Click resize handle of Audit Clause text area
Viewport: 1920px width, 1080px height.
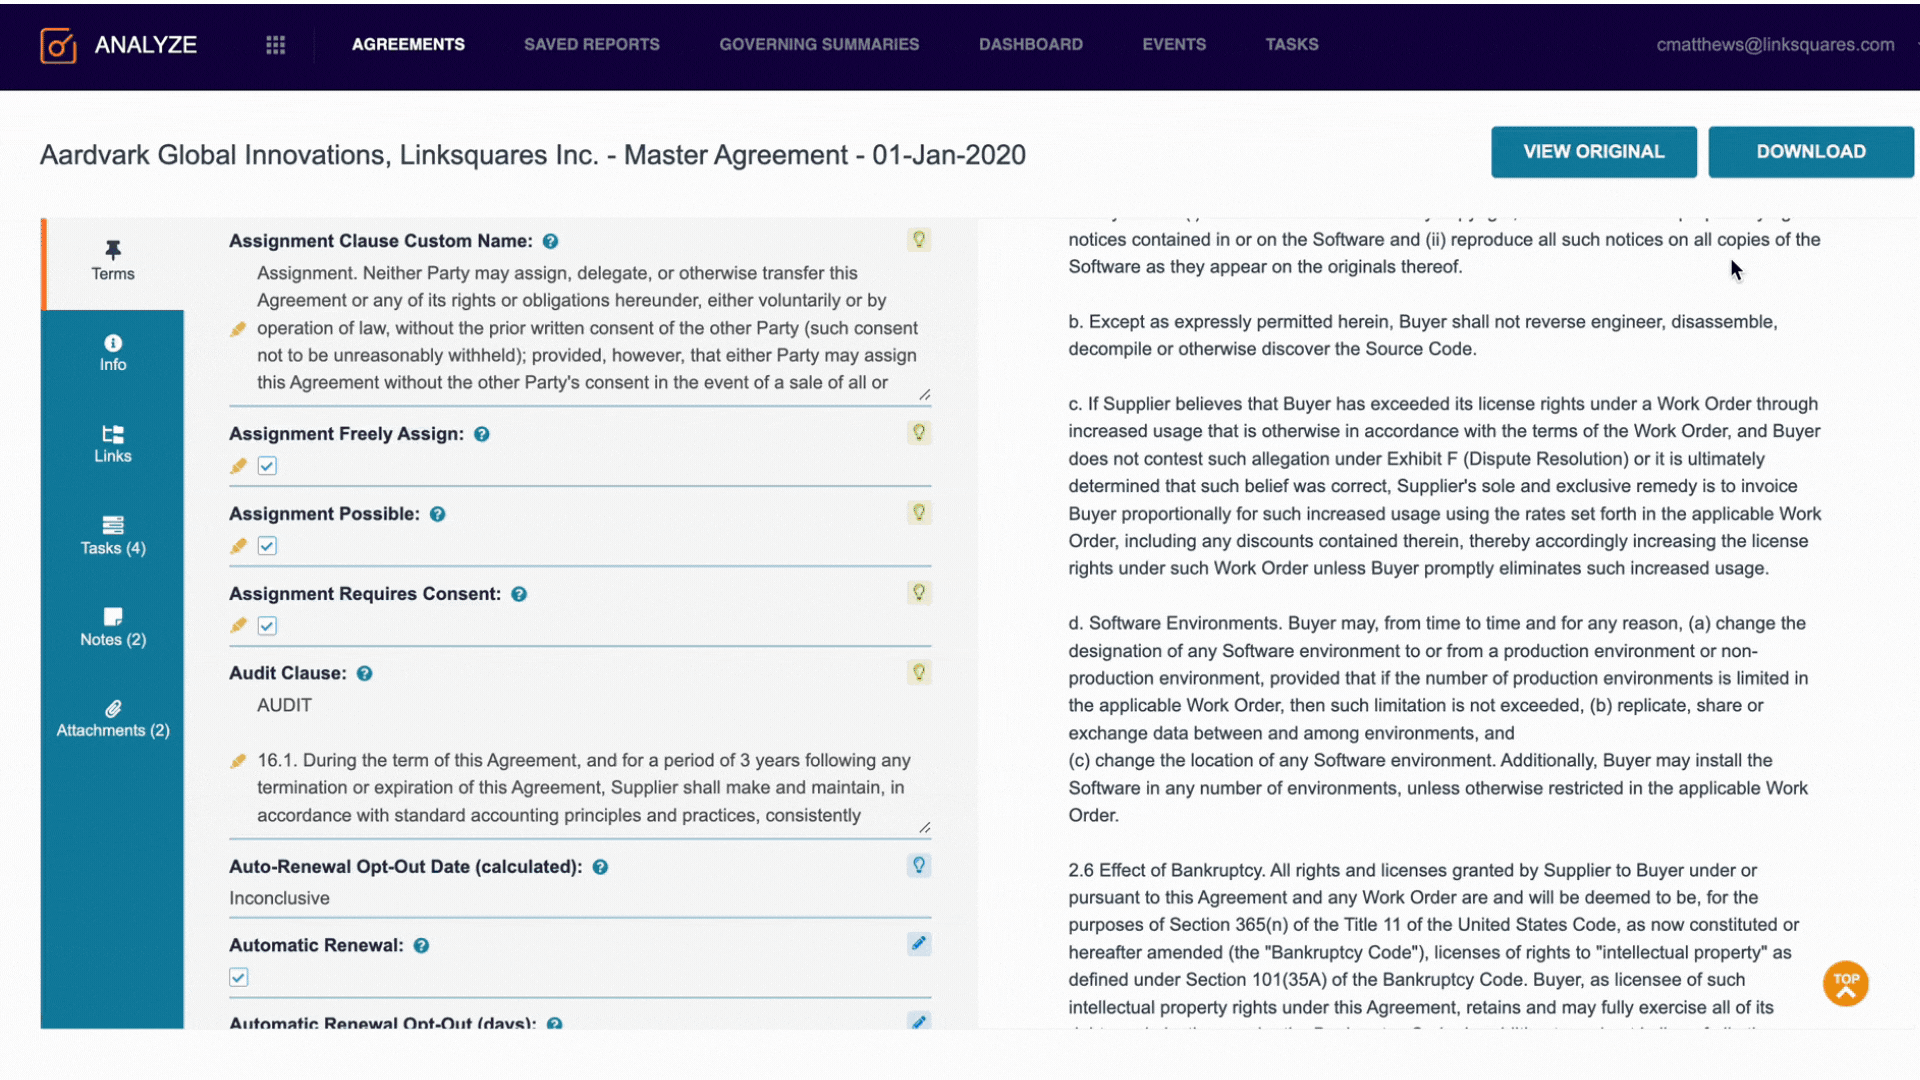925,828
